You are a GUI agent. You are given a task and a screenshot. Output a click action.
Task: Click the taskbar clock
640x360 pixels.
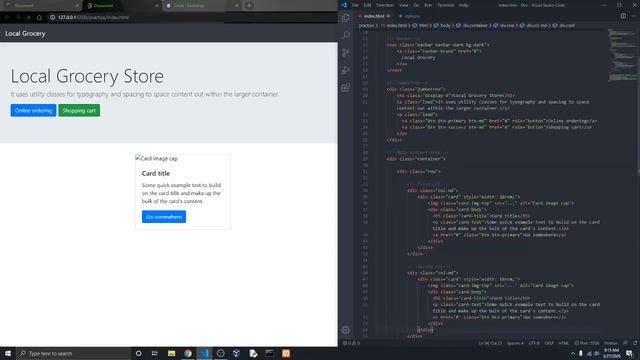pyautogui.click(x=611, y=353)
